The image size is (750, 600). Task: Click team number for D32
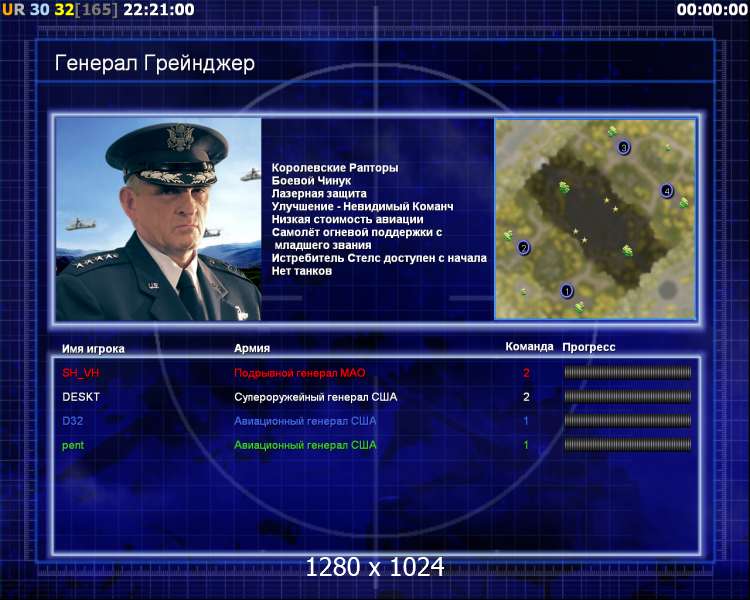(526, 421)
